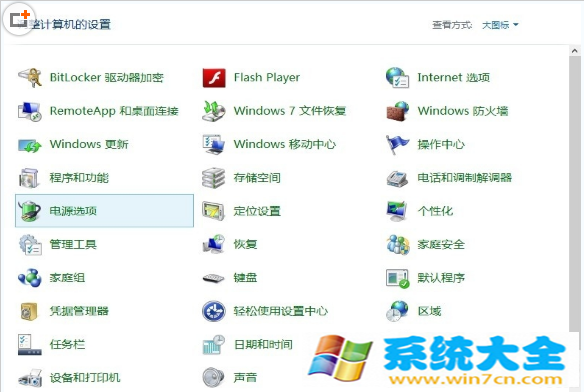Open the 默认程序 icon
Image resolution: width=584 pixels, height=392 pixels.
(398, 279)
